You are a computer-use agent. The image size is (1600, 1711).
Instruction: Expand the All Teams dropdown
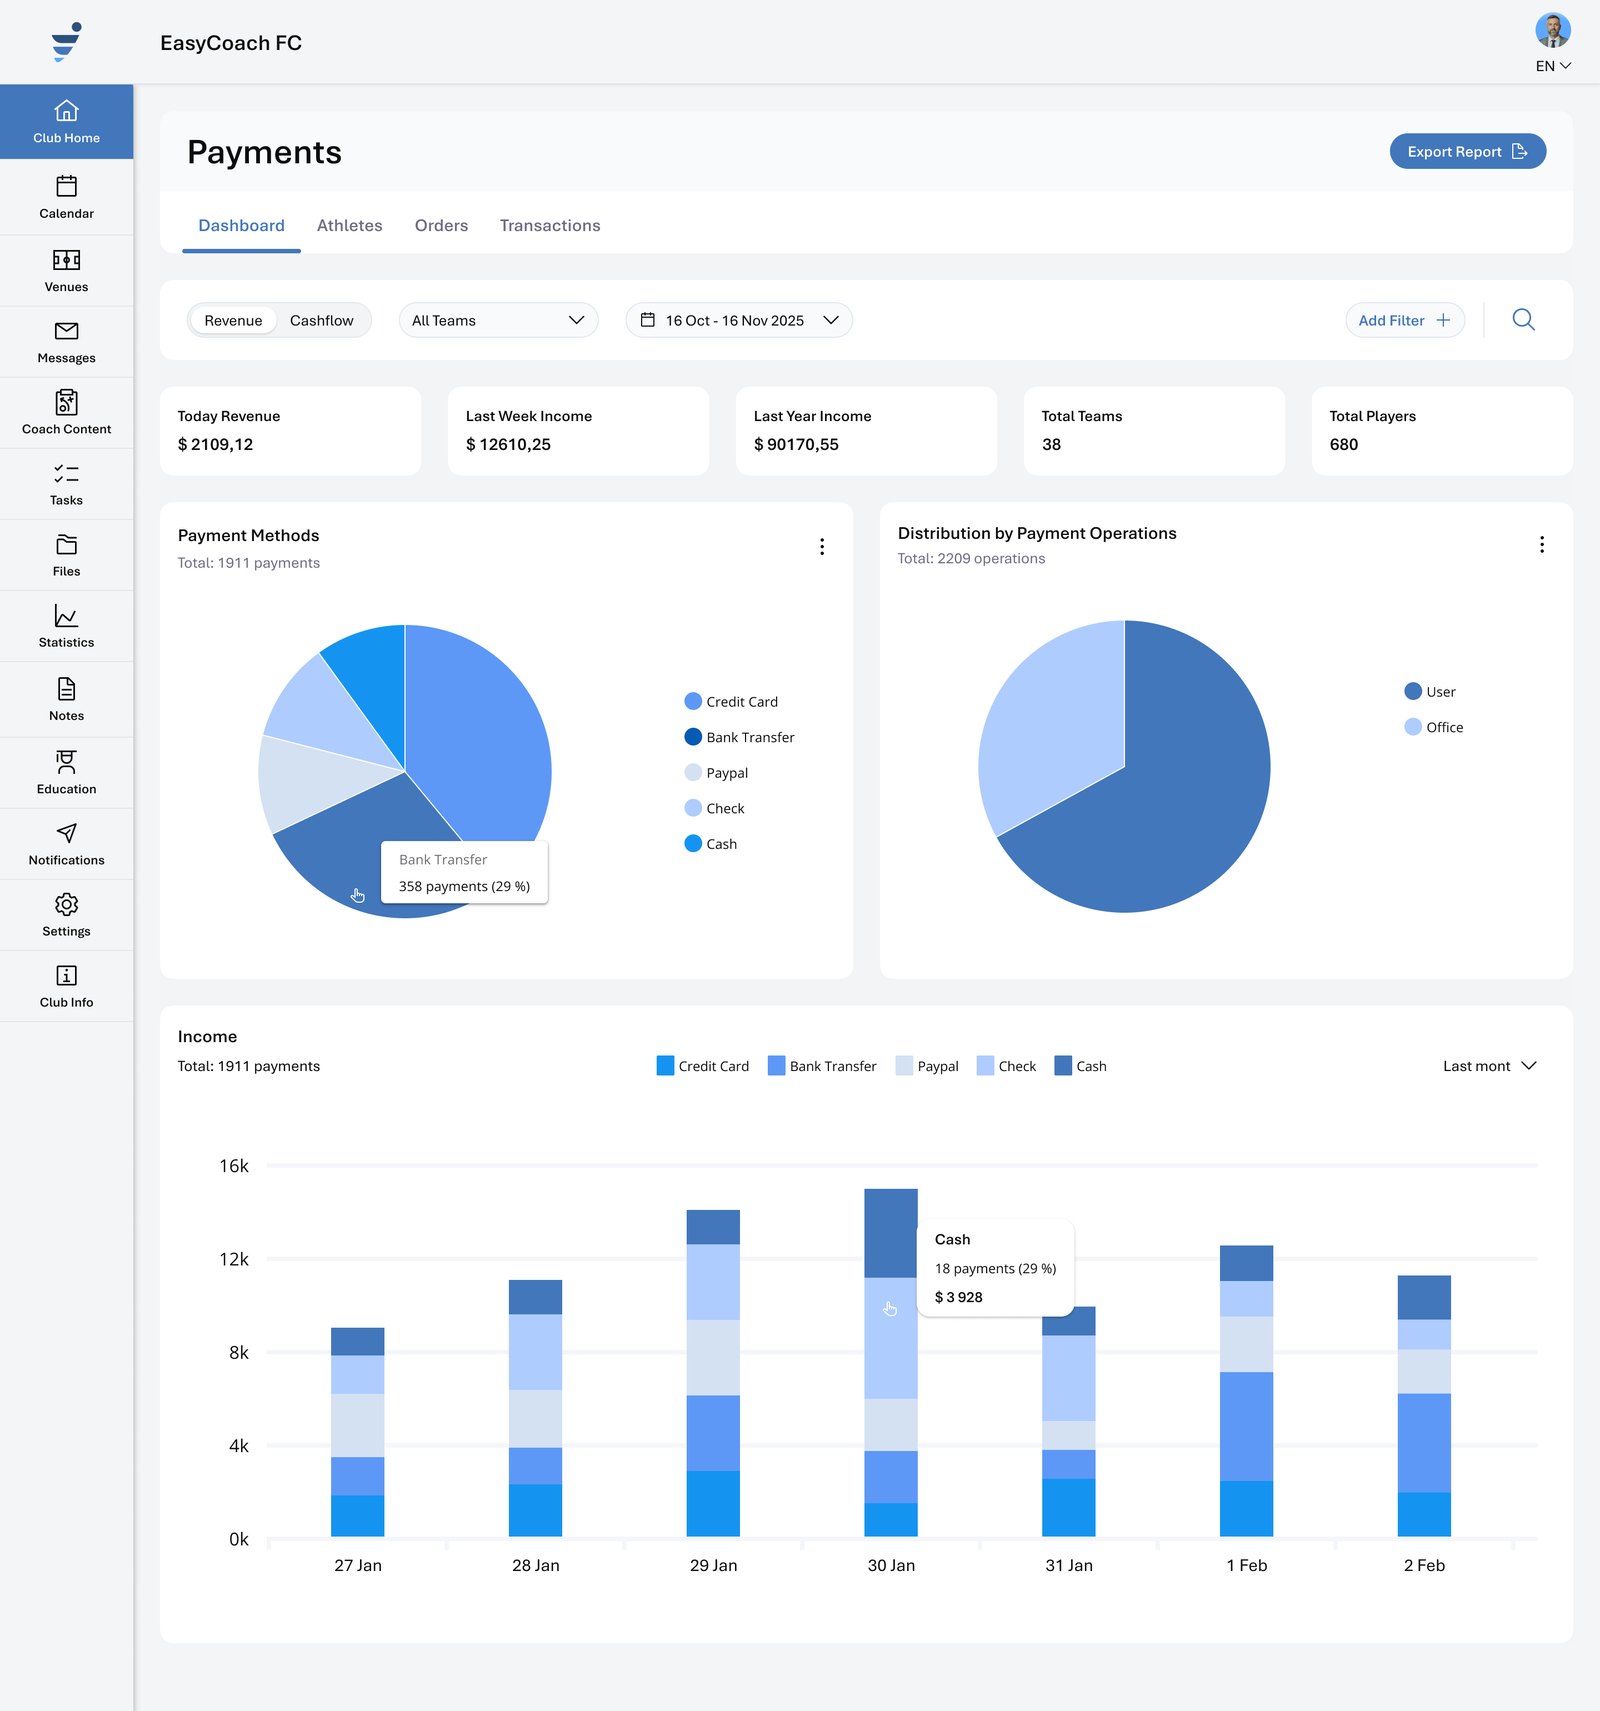[498, 320]
